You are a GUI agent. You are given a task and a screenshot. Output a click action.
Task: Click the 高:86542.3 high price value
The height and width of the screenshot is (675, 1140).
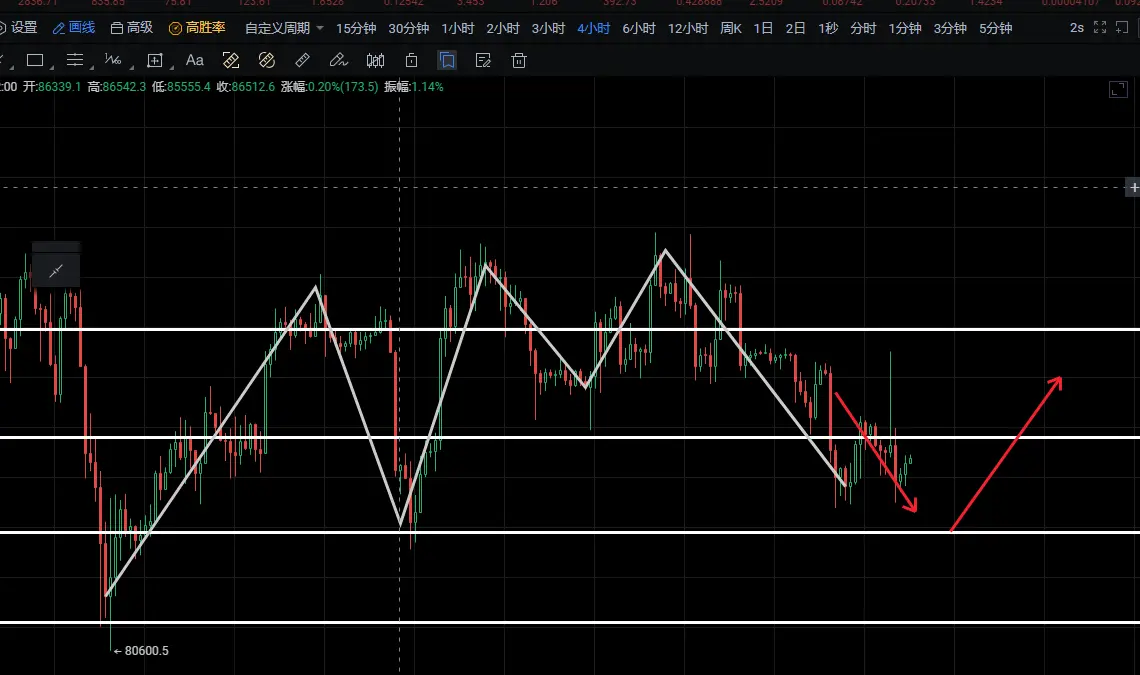(116, 87)
